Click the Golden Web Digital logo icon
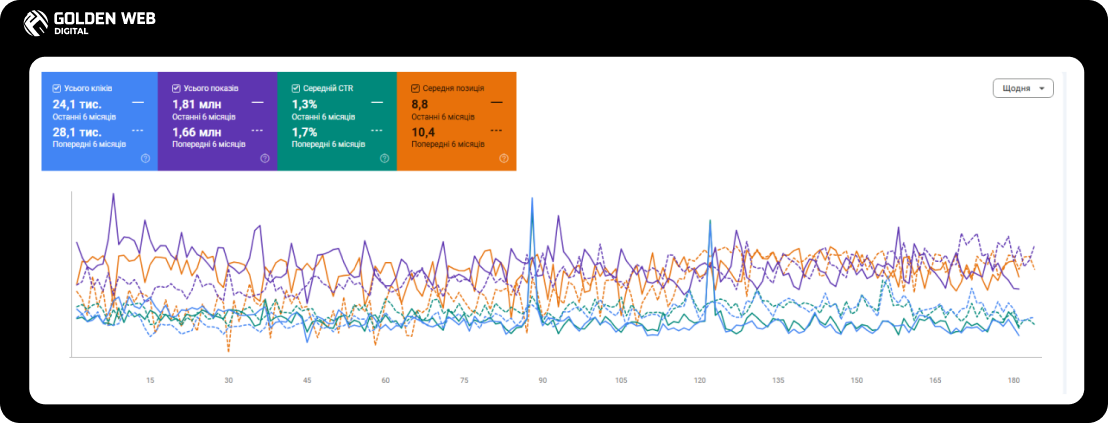The image size is (1108, 423). coord(35,23)
